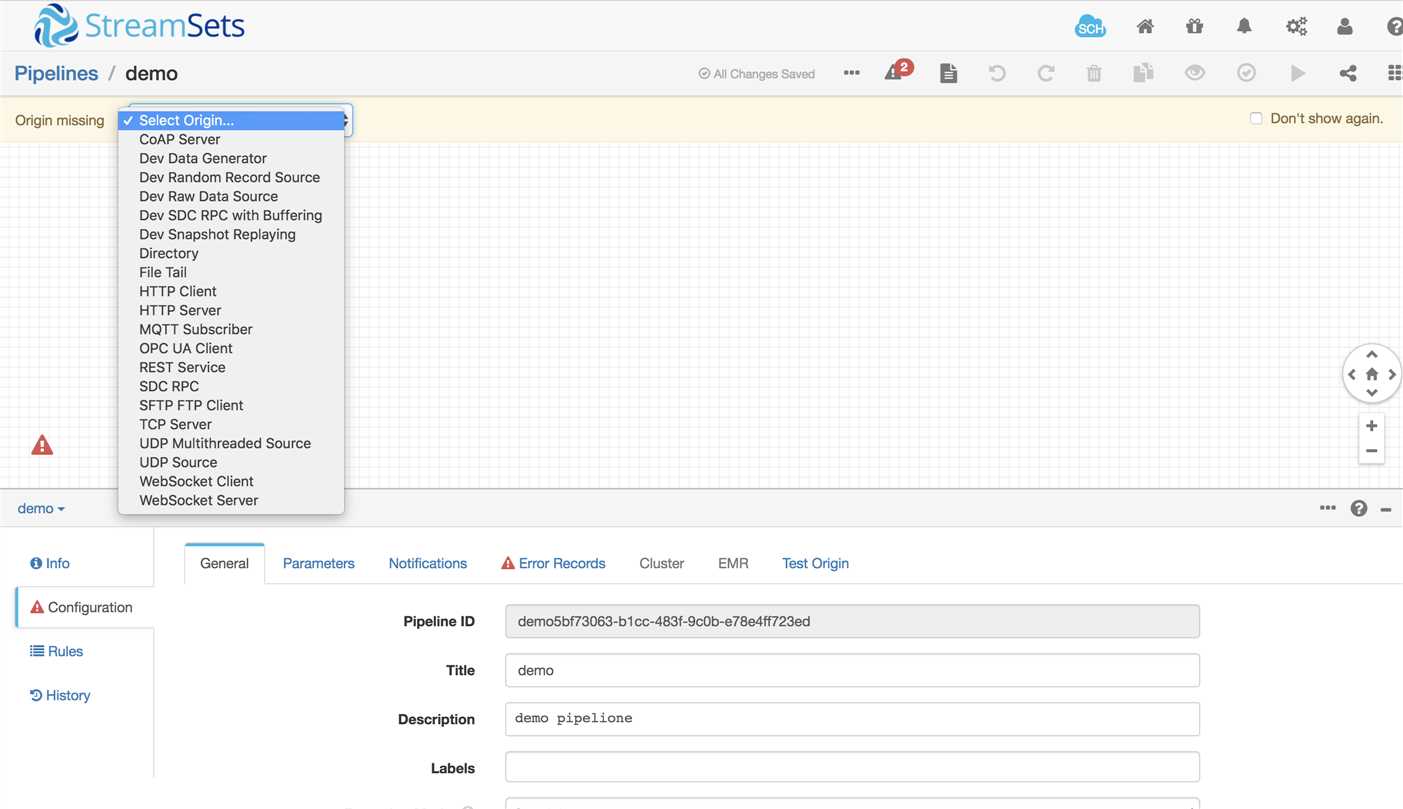Select UDP Source origin option

coord(231,462)
